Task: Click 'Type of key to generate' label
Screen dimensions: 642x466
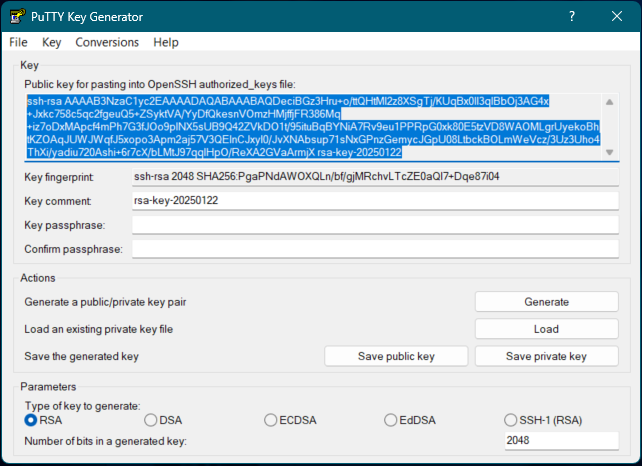Action: pos(83,406)
